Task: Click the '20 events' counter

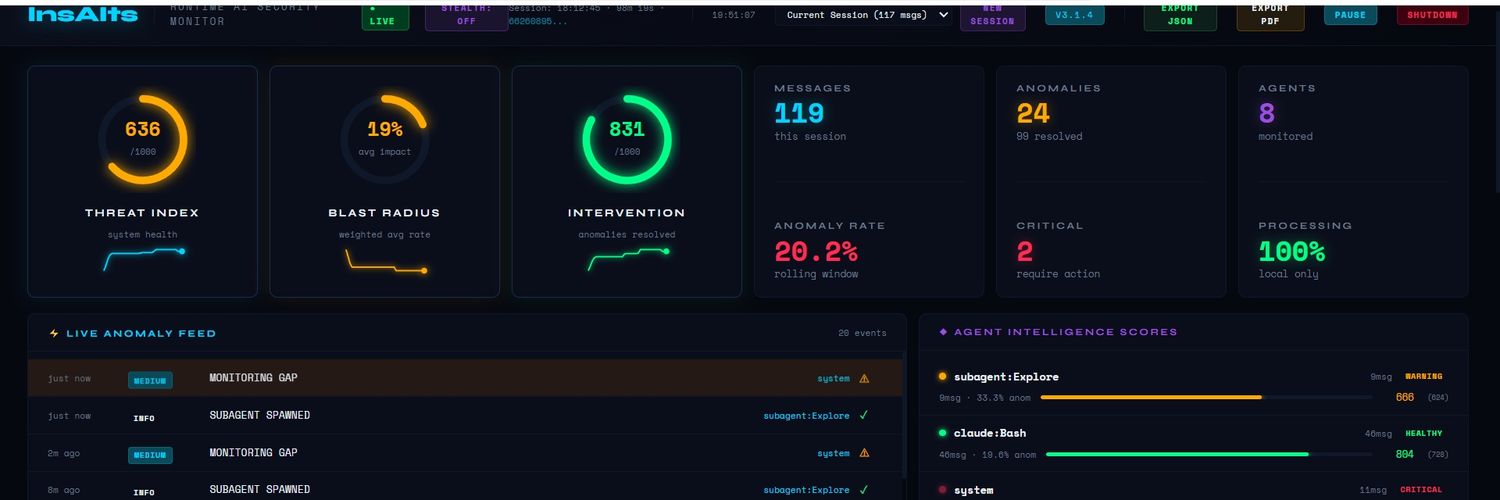Action: point(862,333)
